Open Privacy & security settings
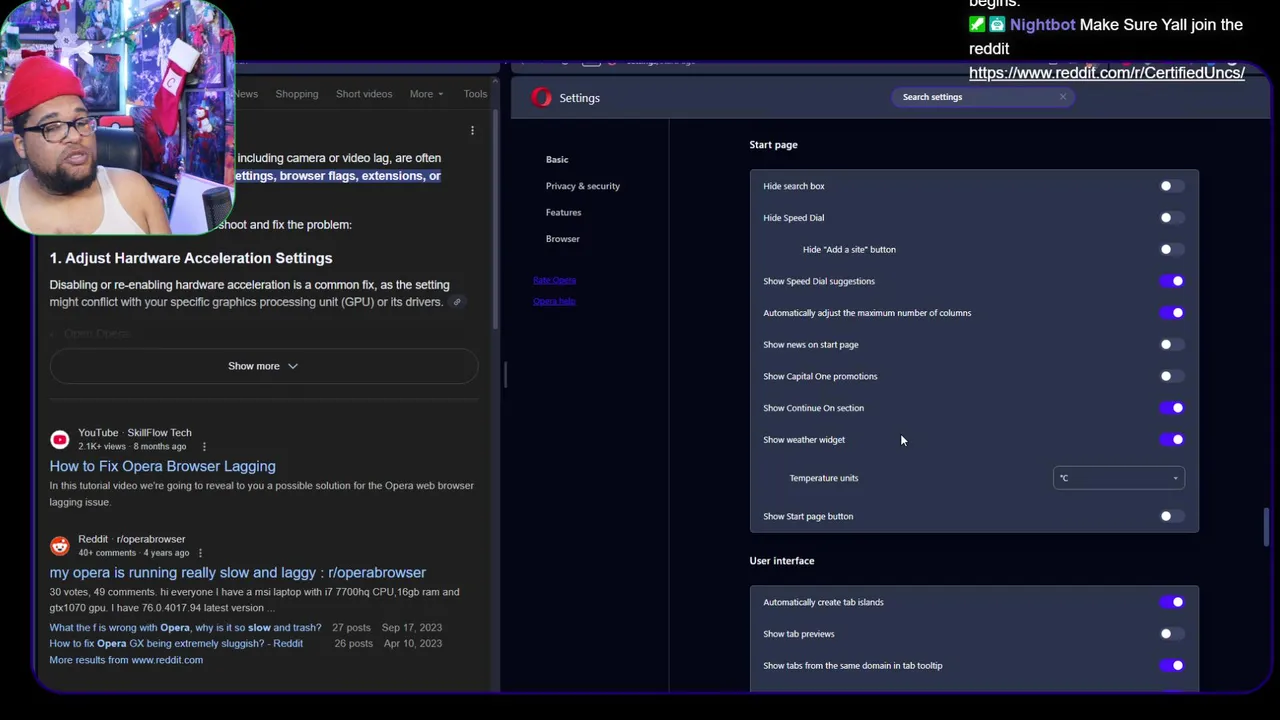Screen dimensions: 1280x720 [x=583, y=186]
